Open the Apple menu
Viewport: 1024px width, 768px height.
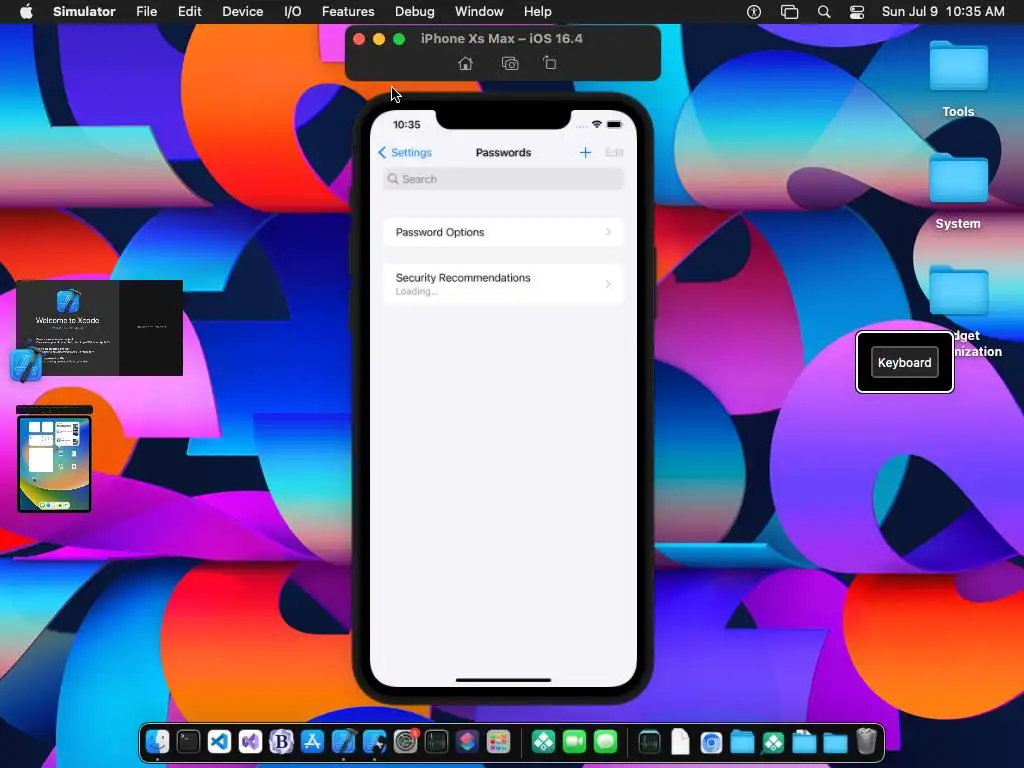pyautogui.click(x=26, y=11)
